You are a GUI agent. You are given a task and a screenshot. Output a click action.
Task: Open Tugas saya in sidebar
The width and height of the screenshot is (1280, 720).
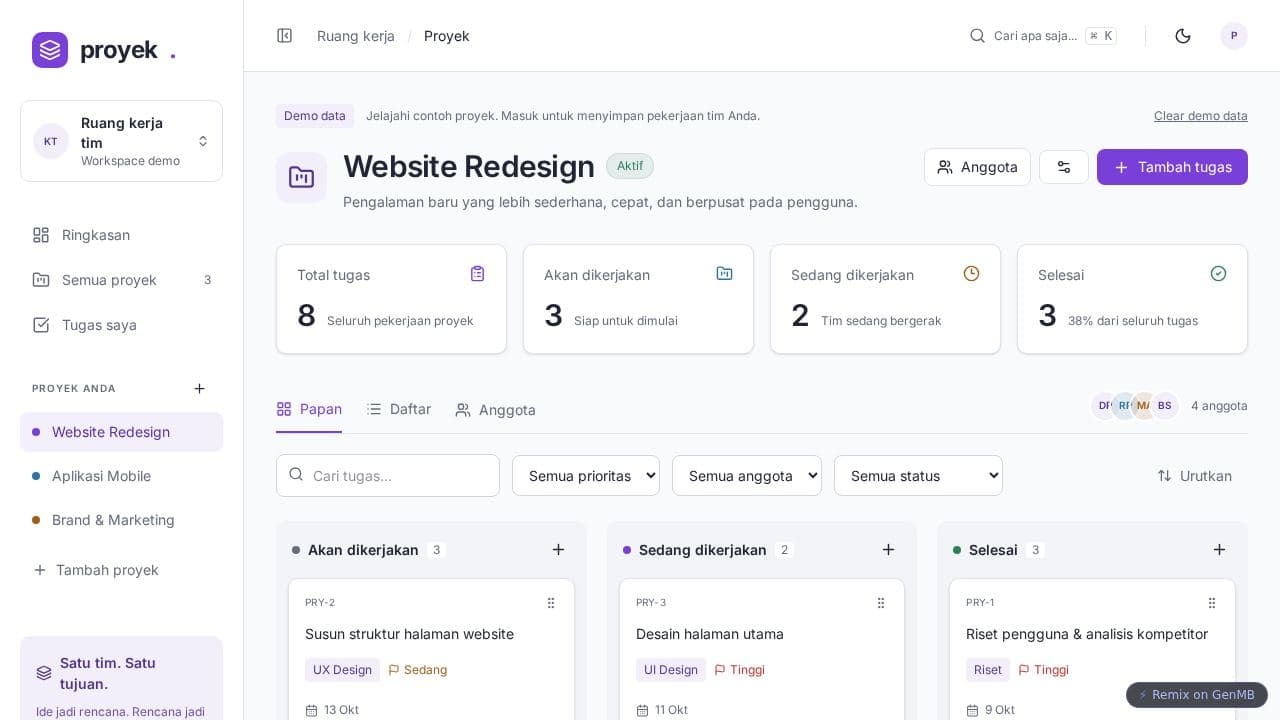point(121,325)
